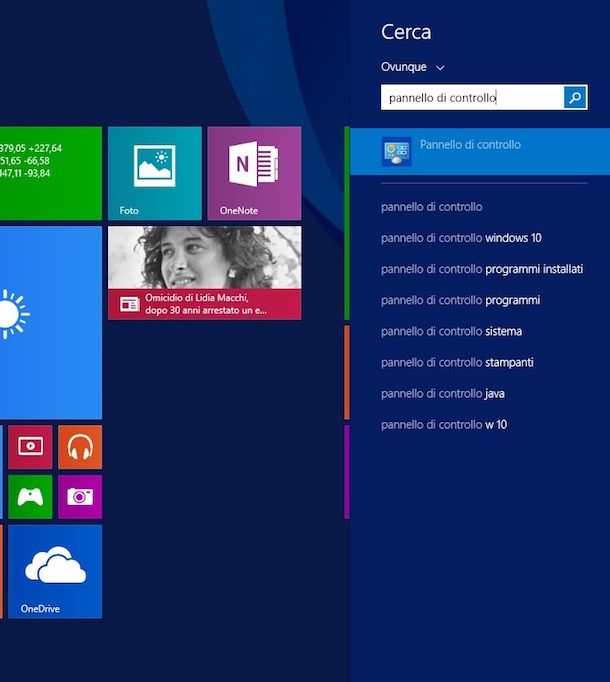Open the purple Camera tile
The width and height of the screenshot is (610, 682).
pyautogui.click(x=80, y=497)
